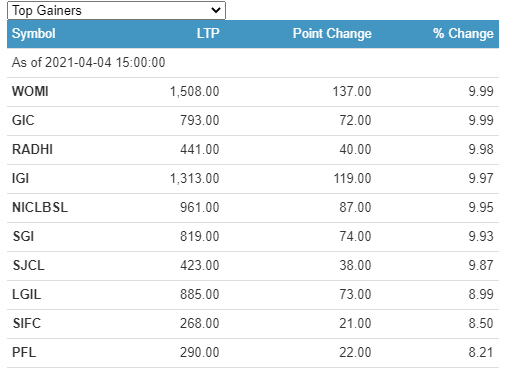Open the IGI stock link
This screenshot has height=373, width=519.
point(20,178)
